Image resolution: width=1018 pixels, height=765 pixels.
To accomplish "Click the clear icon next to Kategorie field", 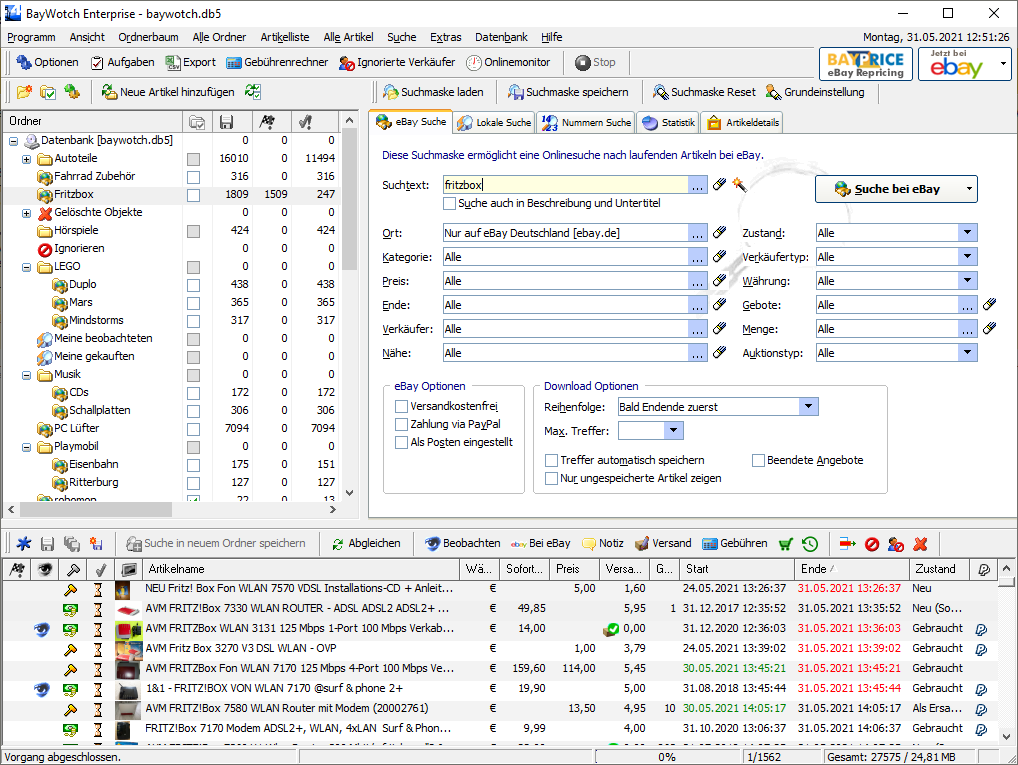I will pyautogui.click(x=719, y=257).
